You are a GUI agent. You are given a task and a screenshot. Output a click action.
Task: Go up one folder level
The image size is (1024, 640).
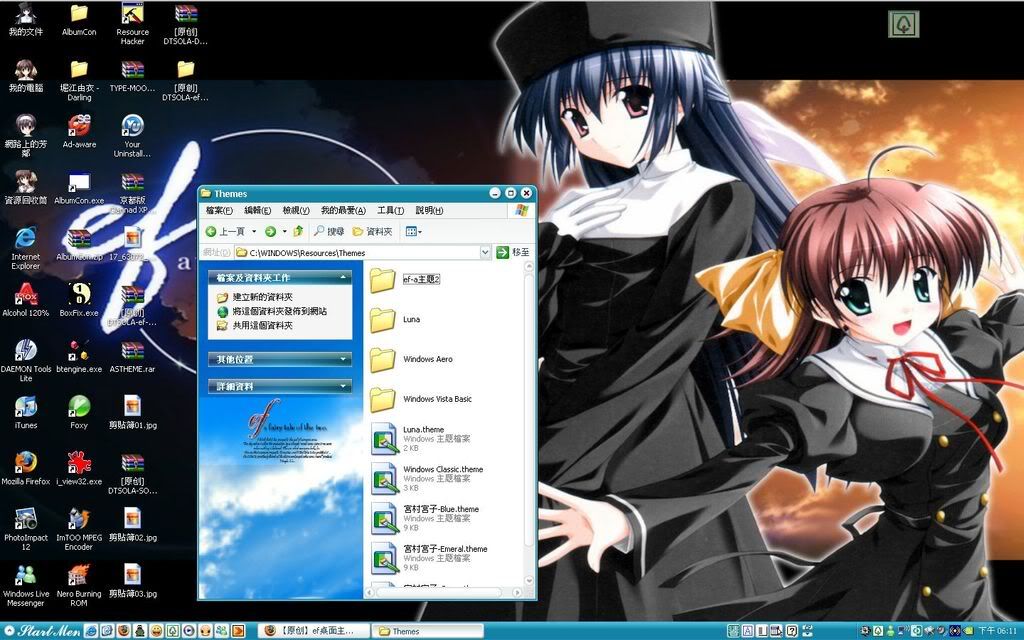coord(298,231)
